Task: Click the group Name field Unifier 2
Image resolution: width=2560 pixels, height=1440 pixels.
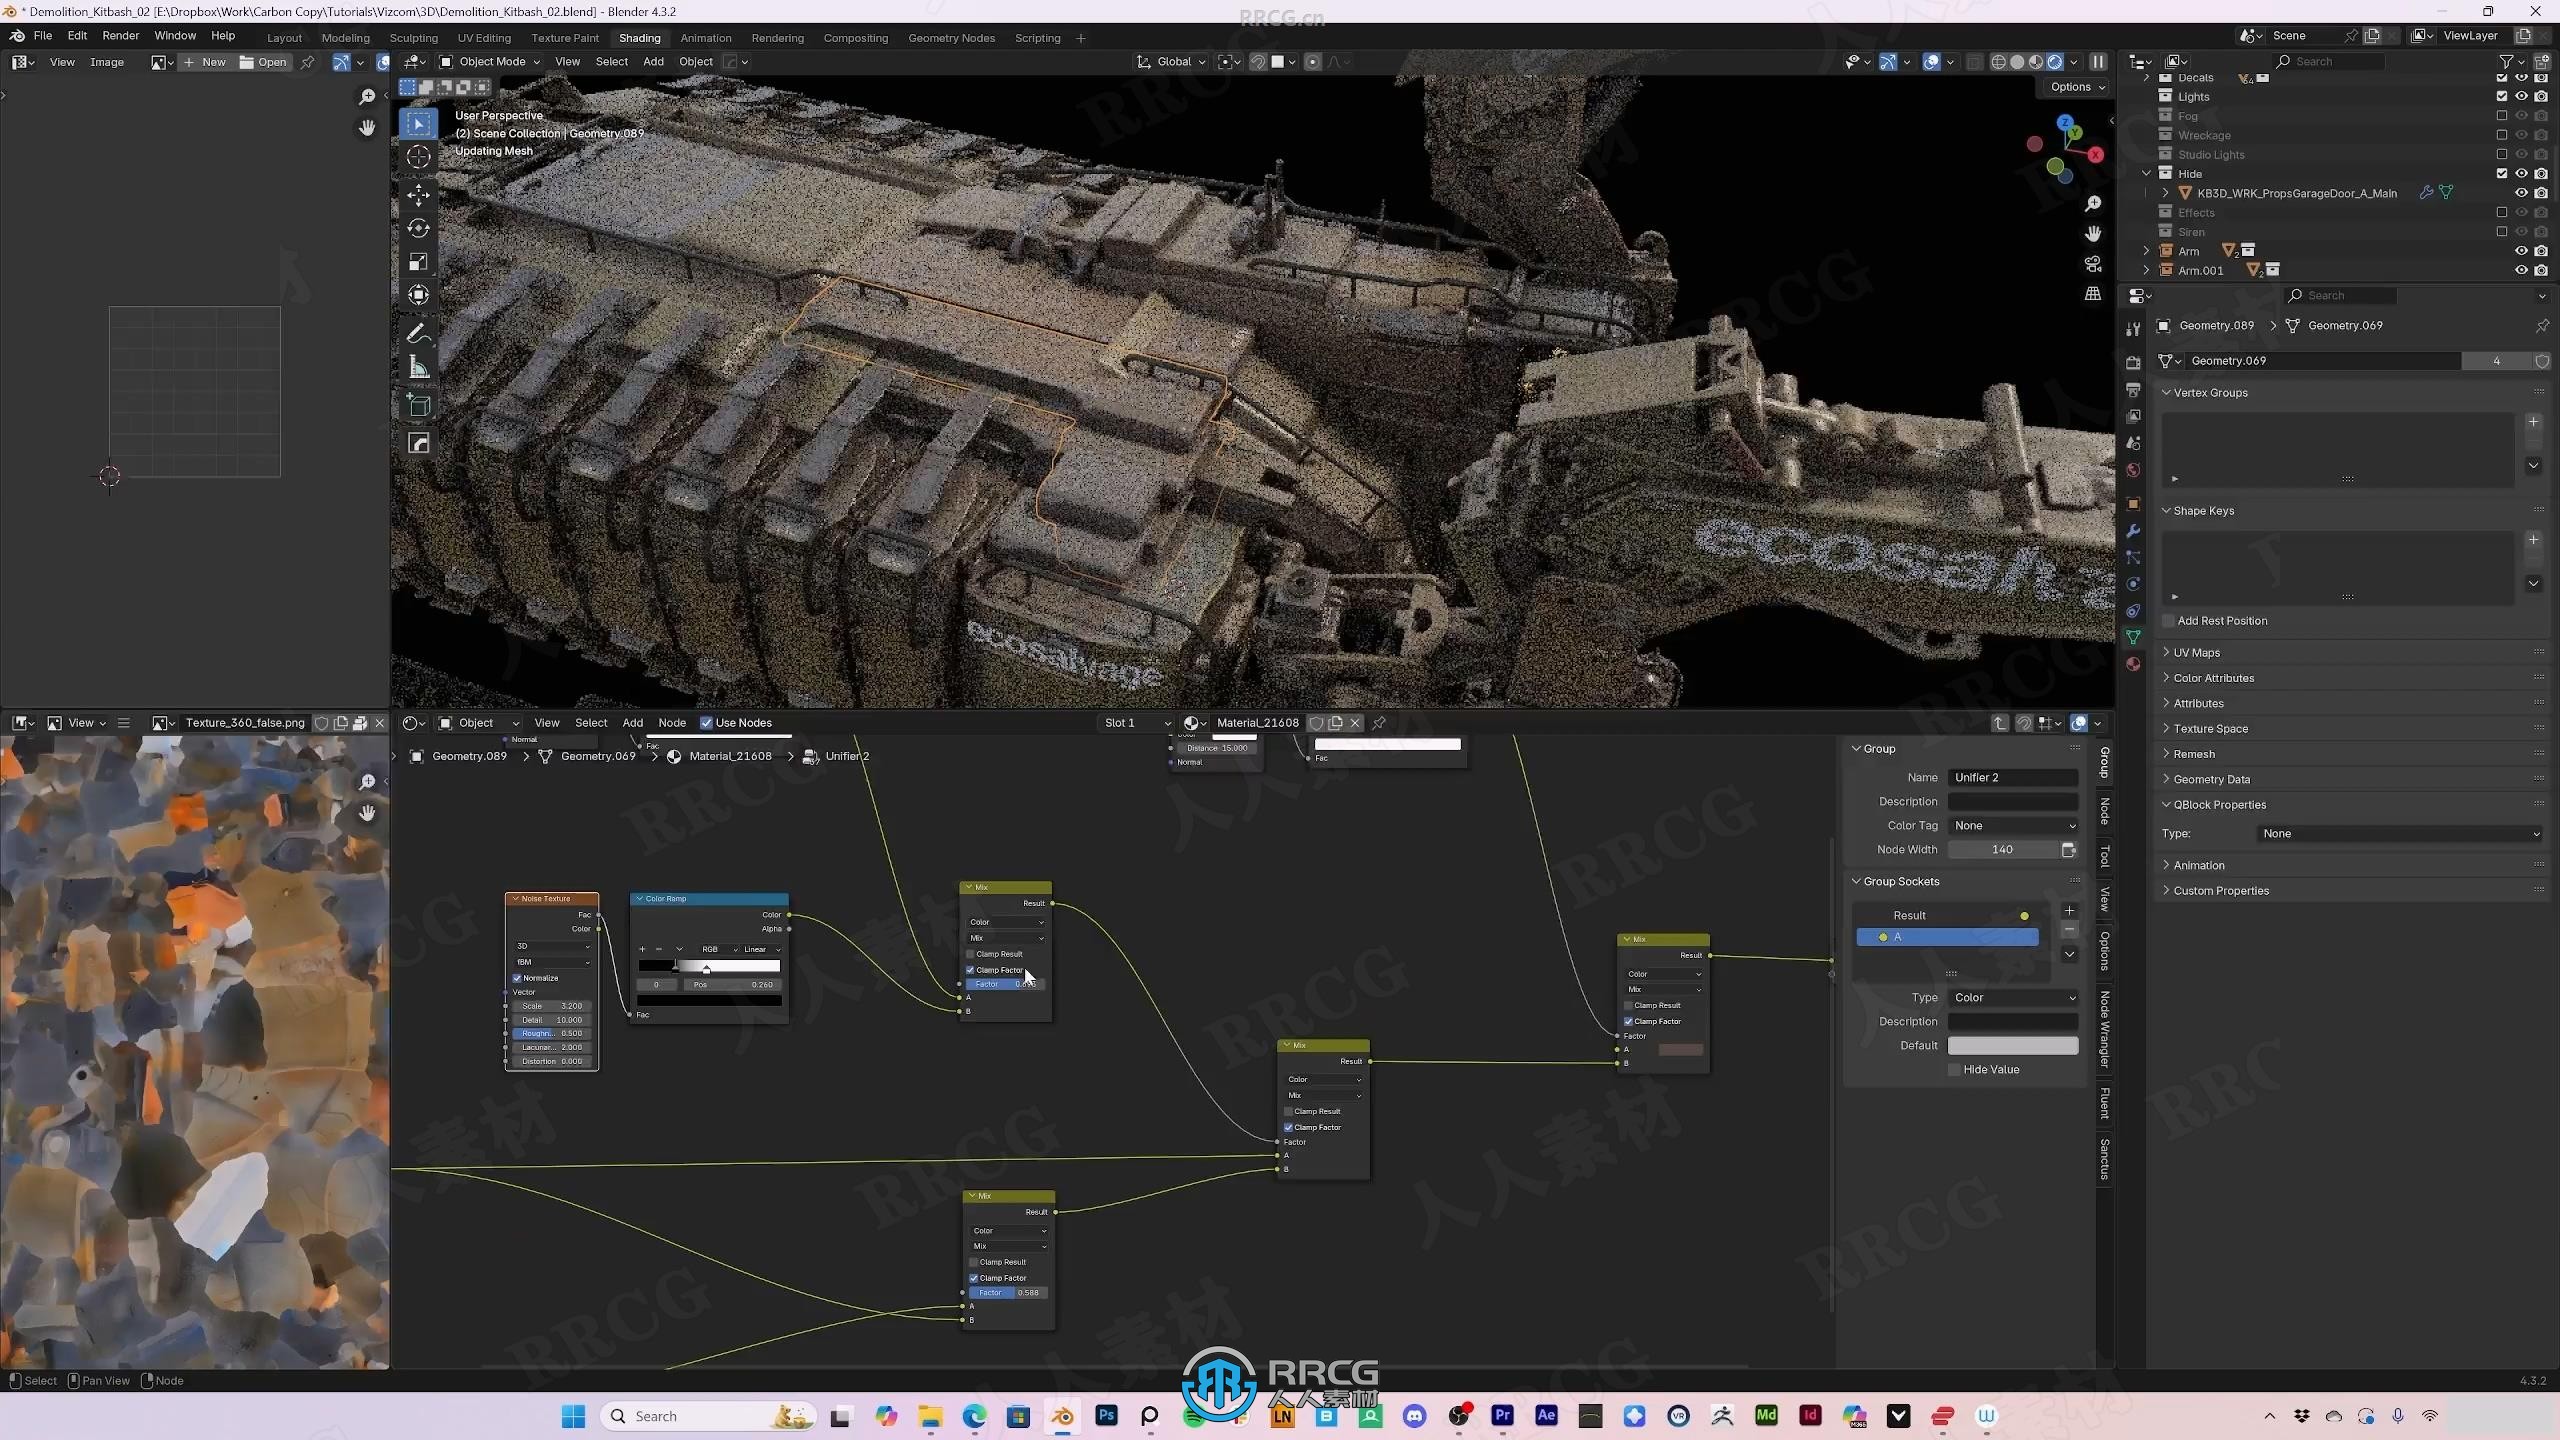Action: pyautogui.click(x=2013, y=778)
